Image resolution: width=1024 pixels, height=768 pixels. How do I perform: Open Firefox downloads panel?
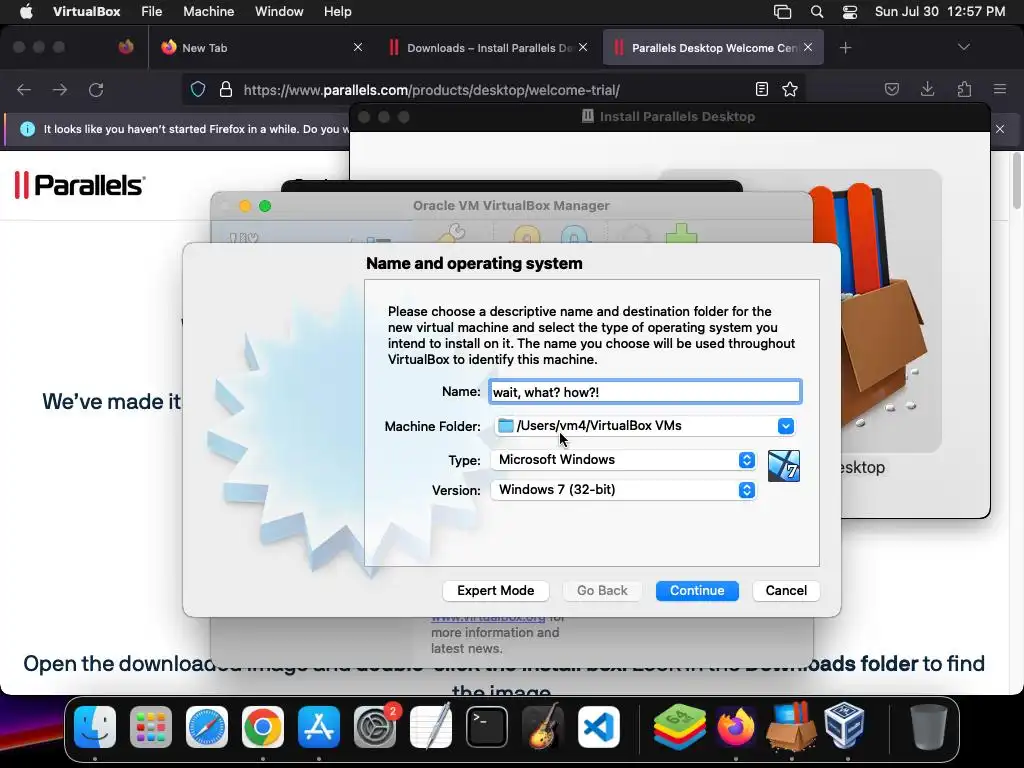tap(927, 89)
